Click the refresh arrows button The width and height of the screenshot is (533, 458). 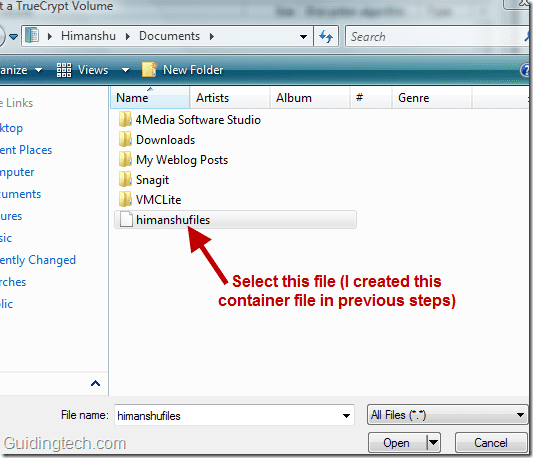coord(326,36)
